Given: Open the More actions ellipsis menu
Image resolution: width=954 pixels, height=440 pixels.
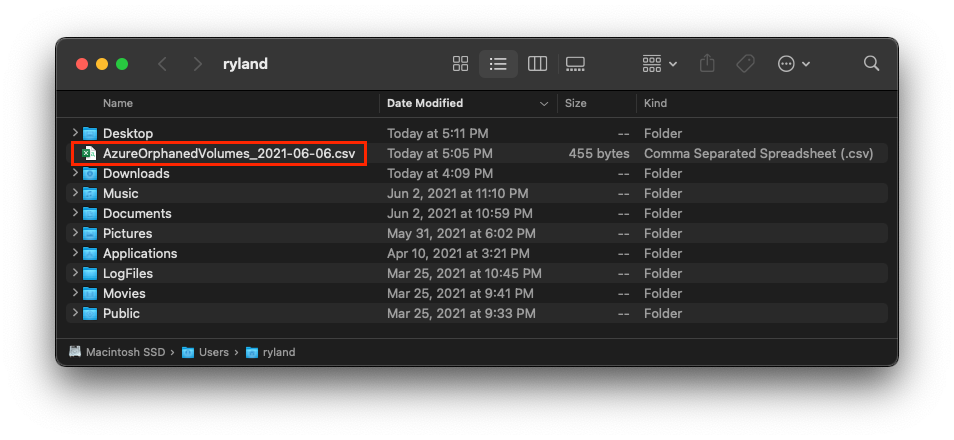Looking at the screenshot, I should [x=793, y=64].
